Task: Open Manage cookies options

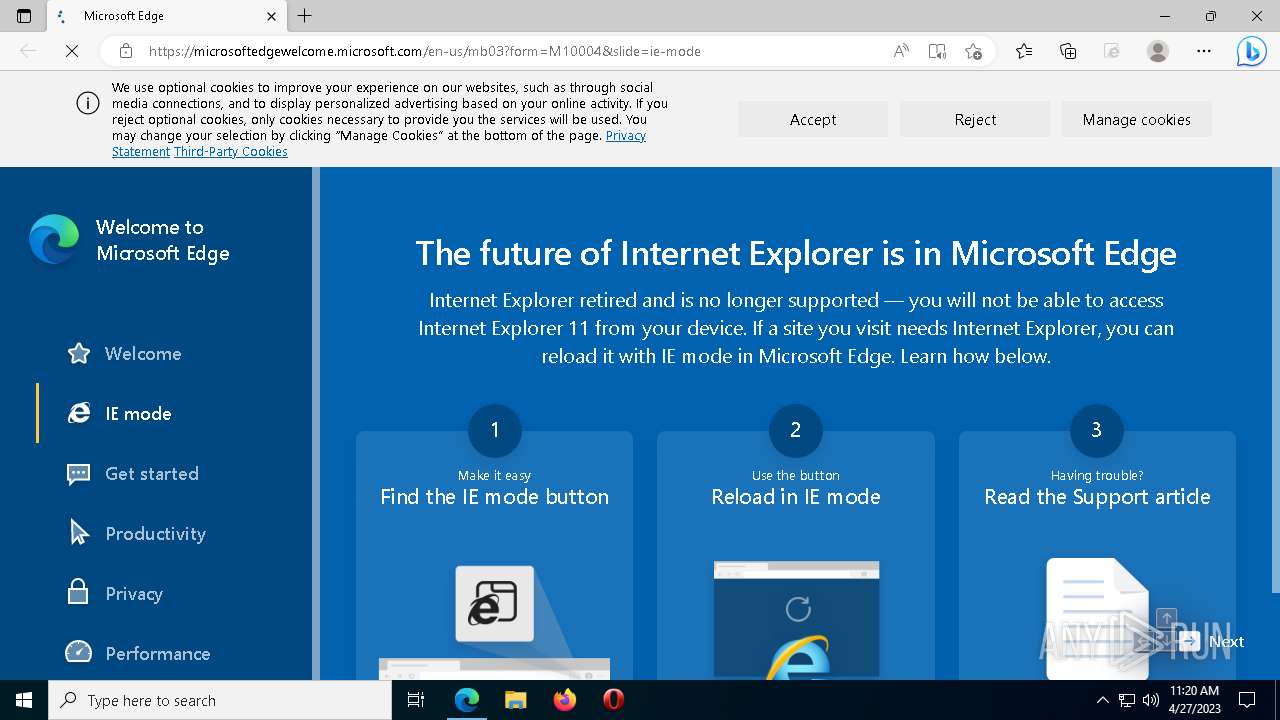Action: point(1136,119)
